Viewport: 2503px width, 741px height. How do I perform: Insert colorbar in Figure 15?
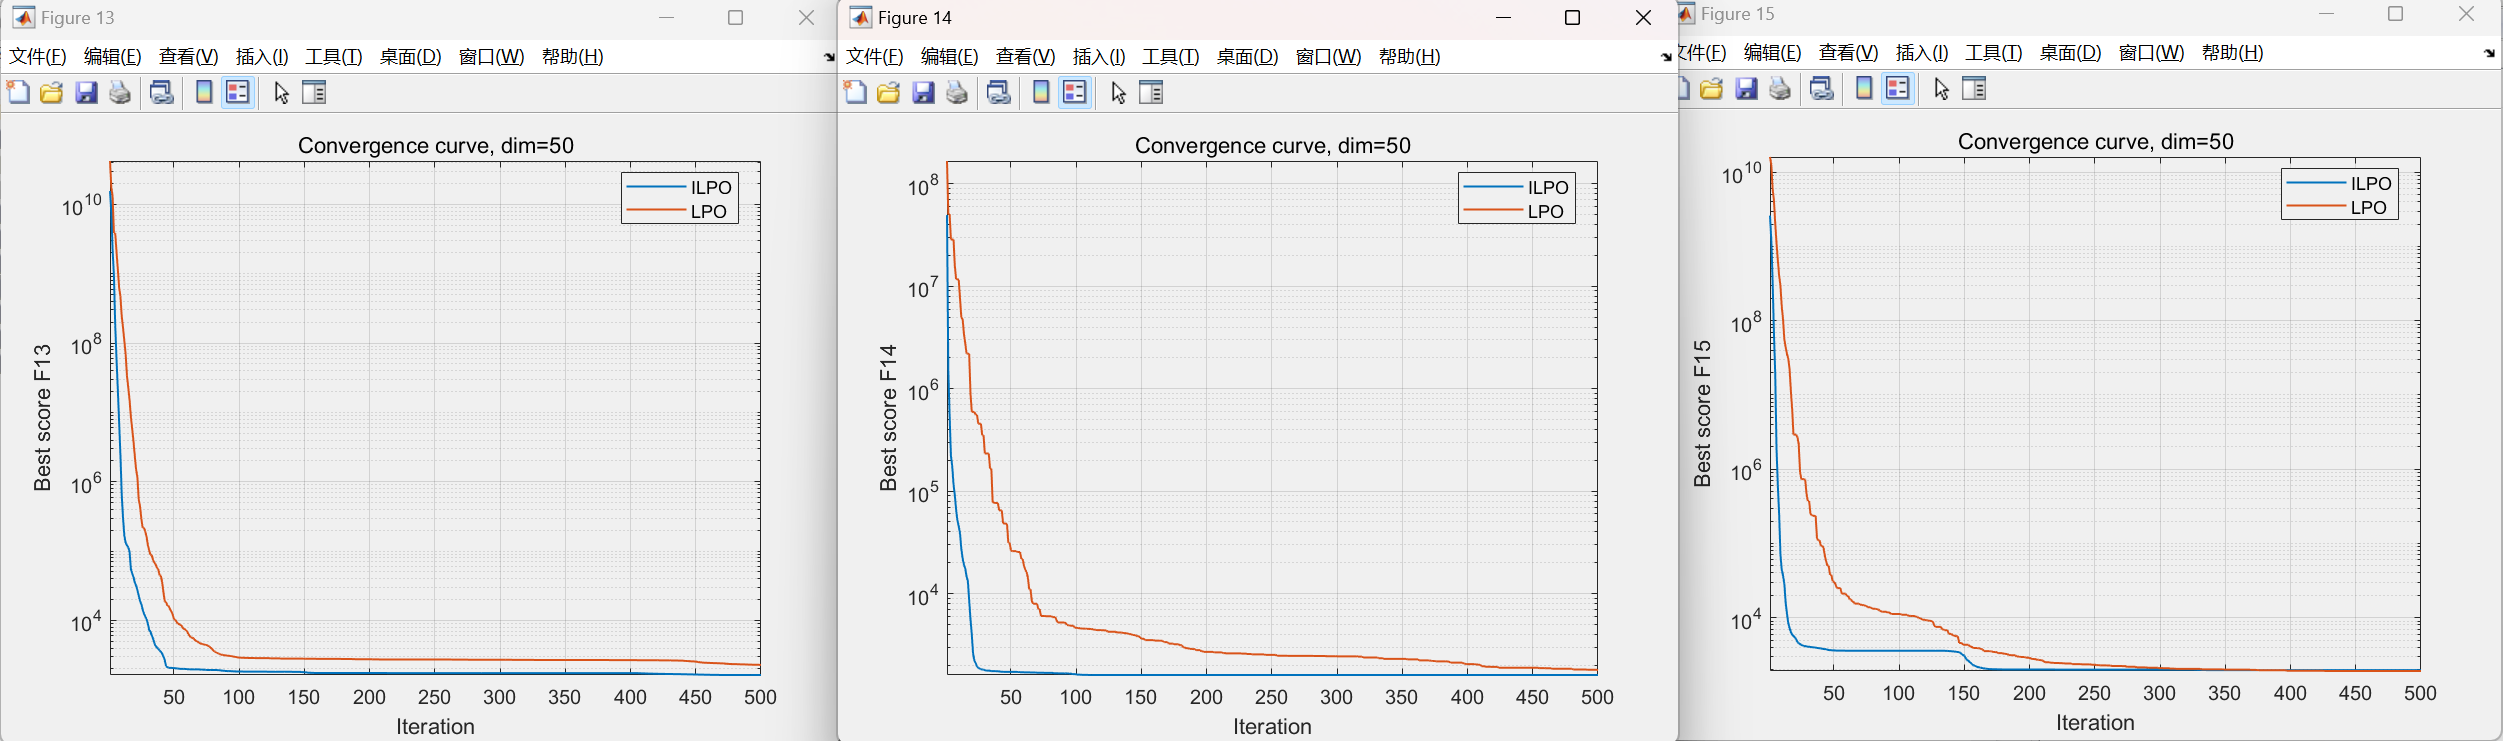(x=1864, y=88)
